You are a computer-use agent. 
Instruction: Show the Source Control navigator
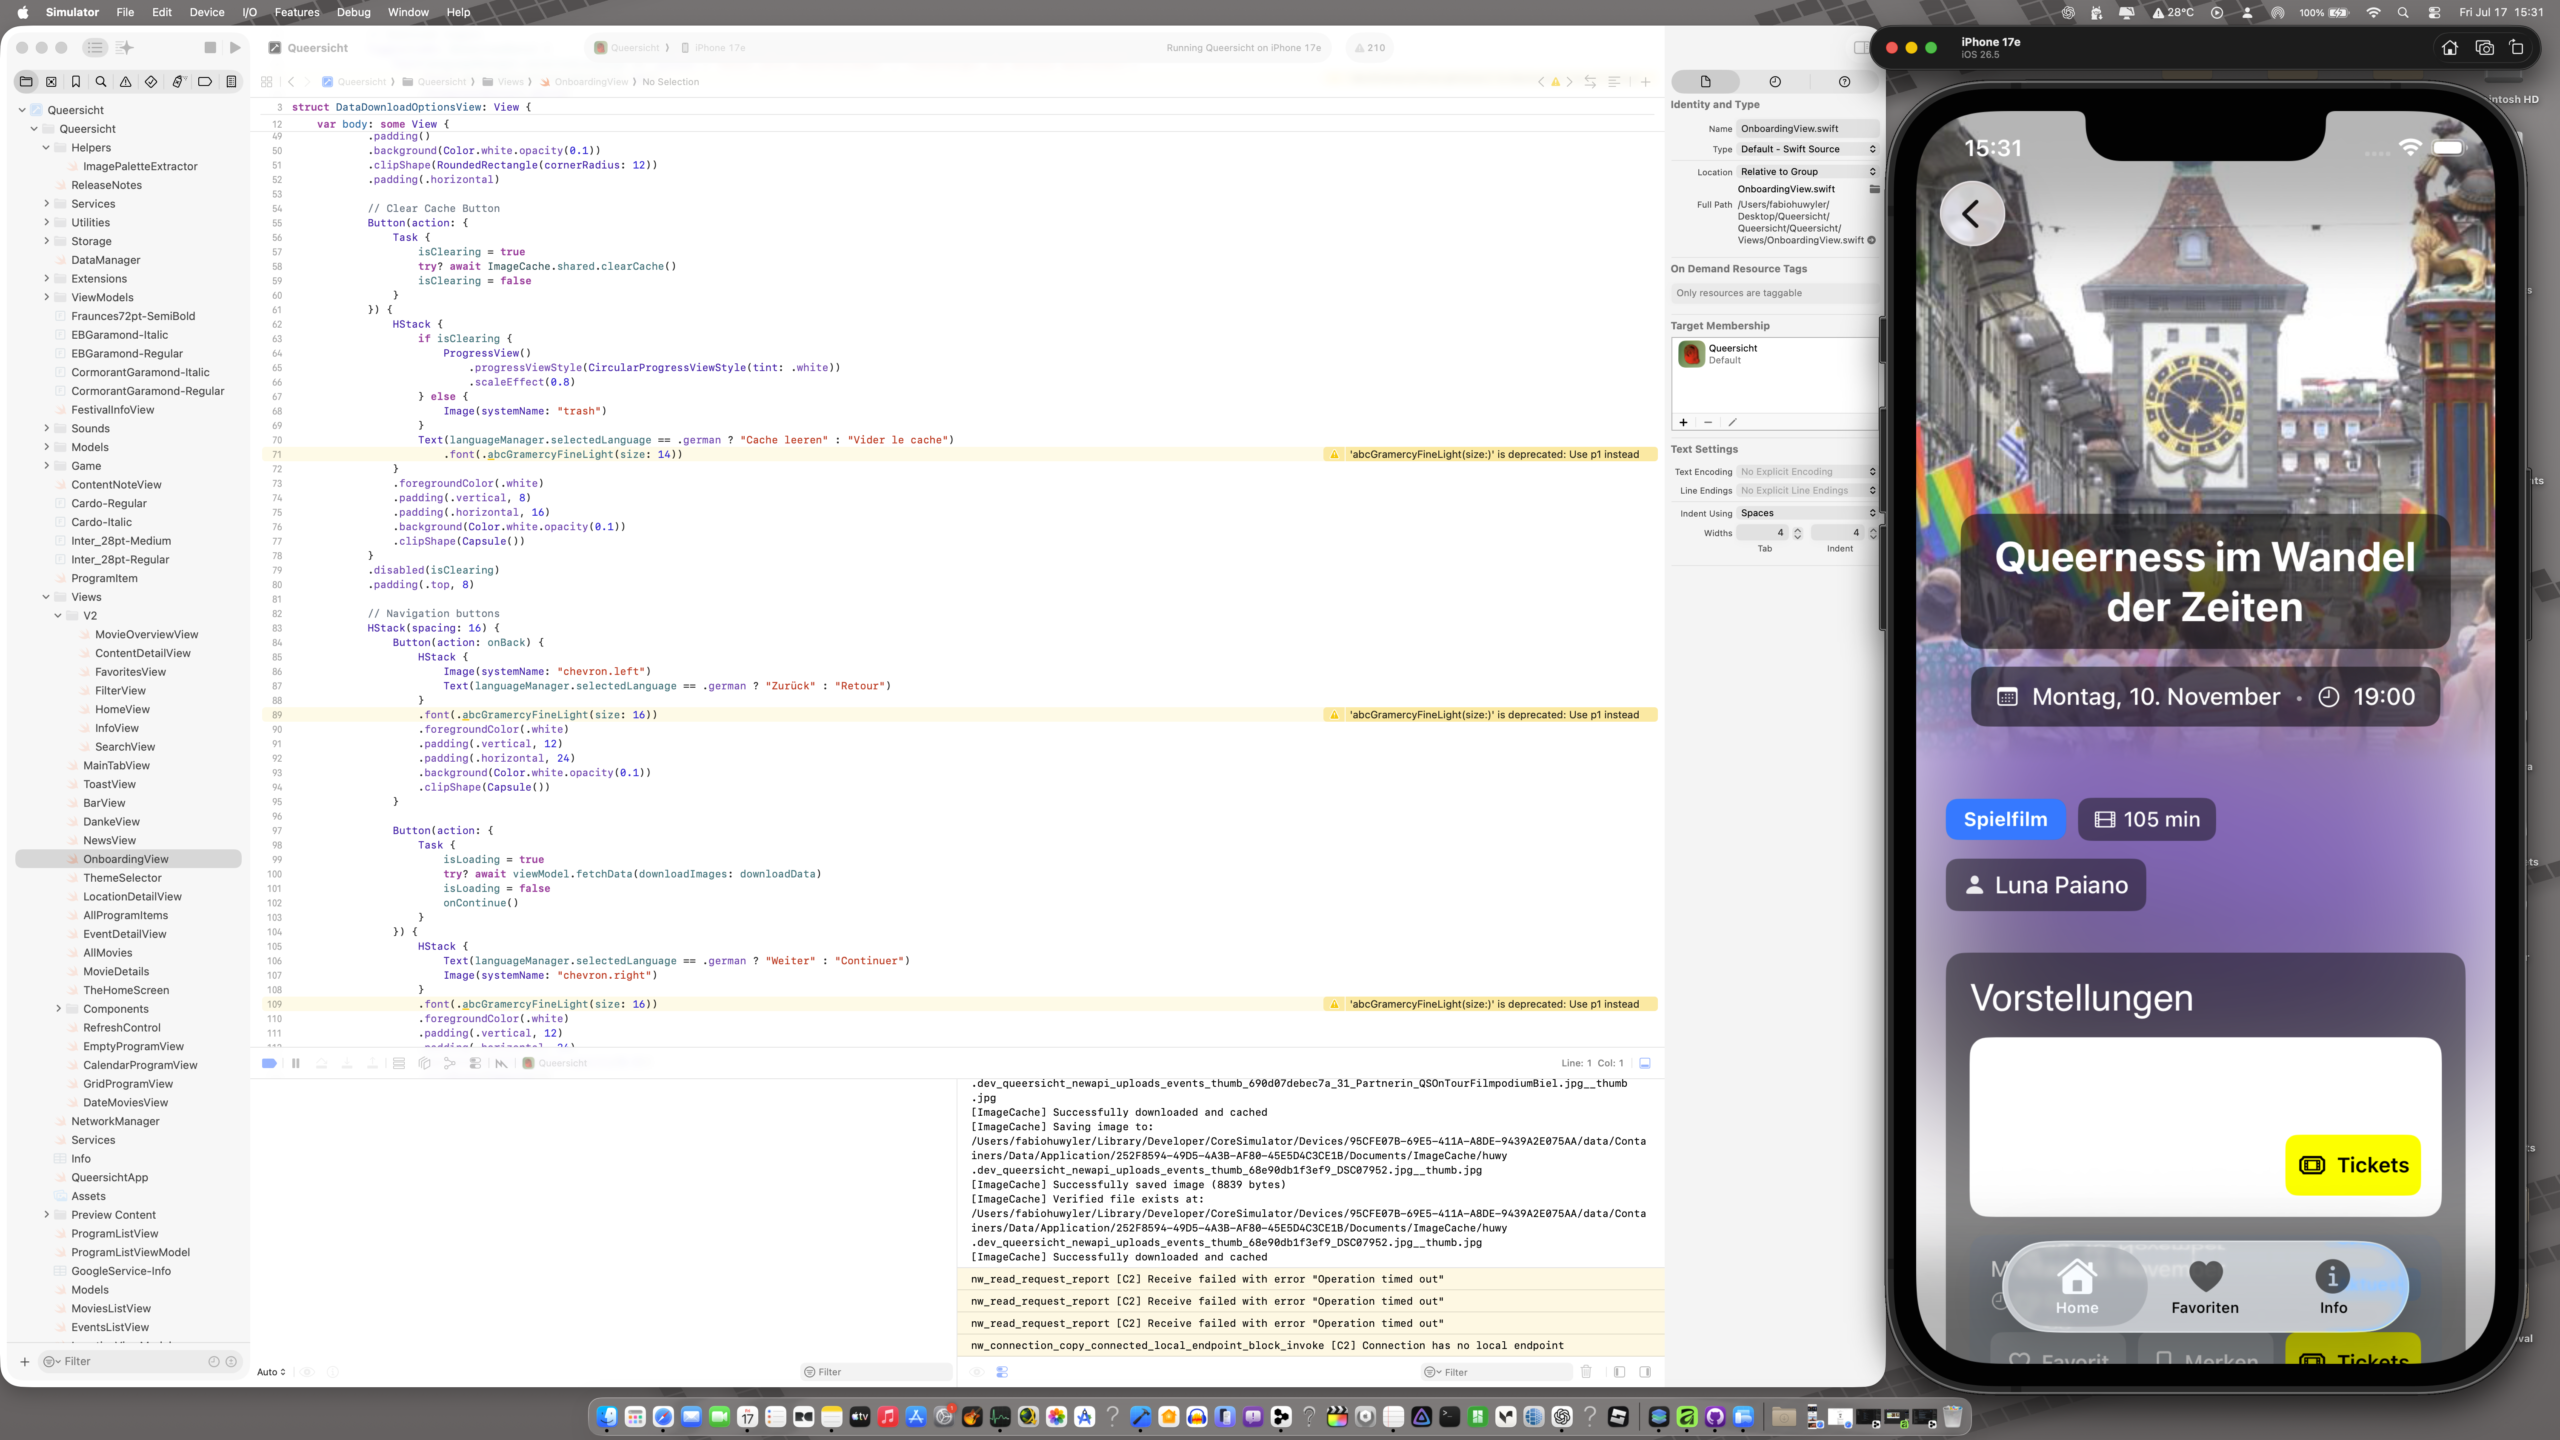click(51, 82)
